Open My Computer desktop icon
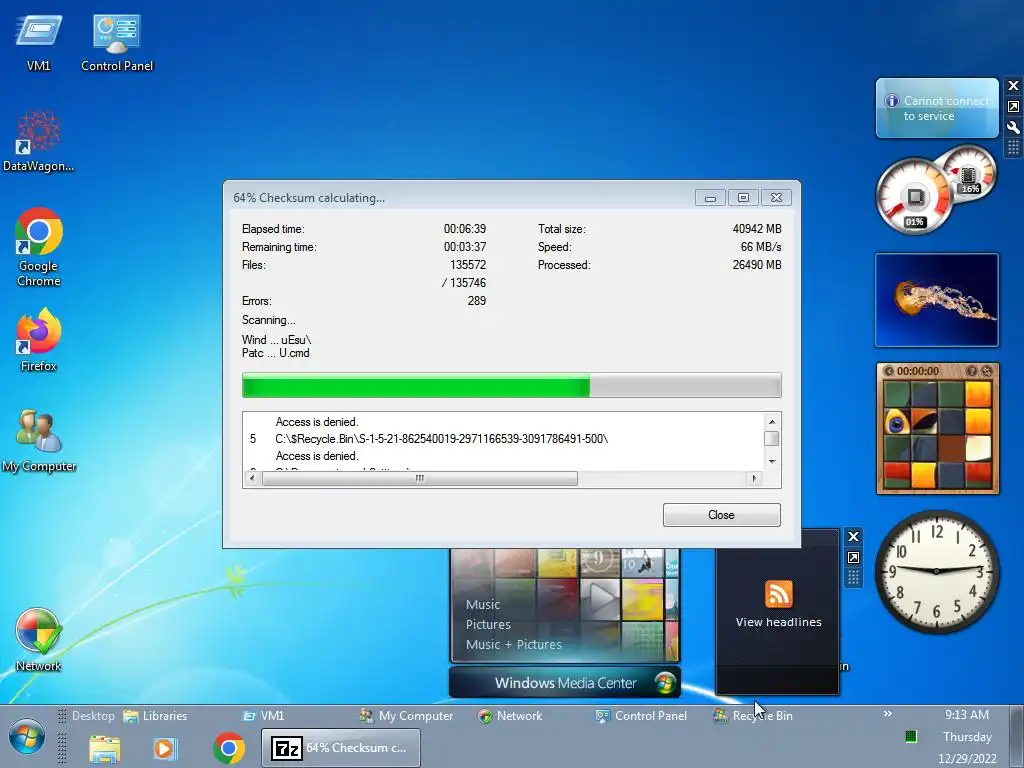This screenshot has width=1024, height=768. point(39,440)
